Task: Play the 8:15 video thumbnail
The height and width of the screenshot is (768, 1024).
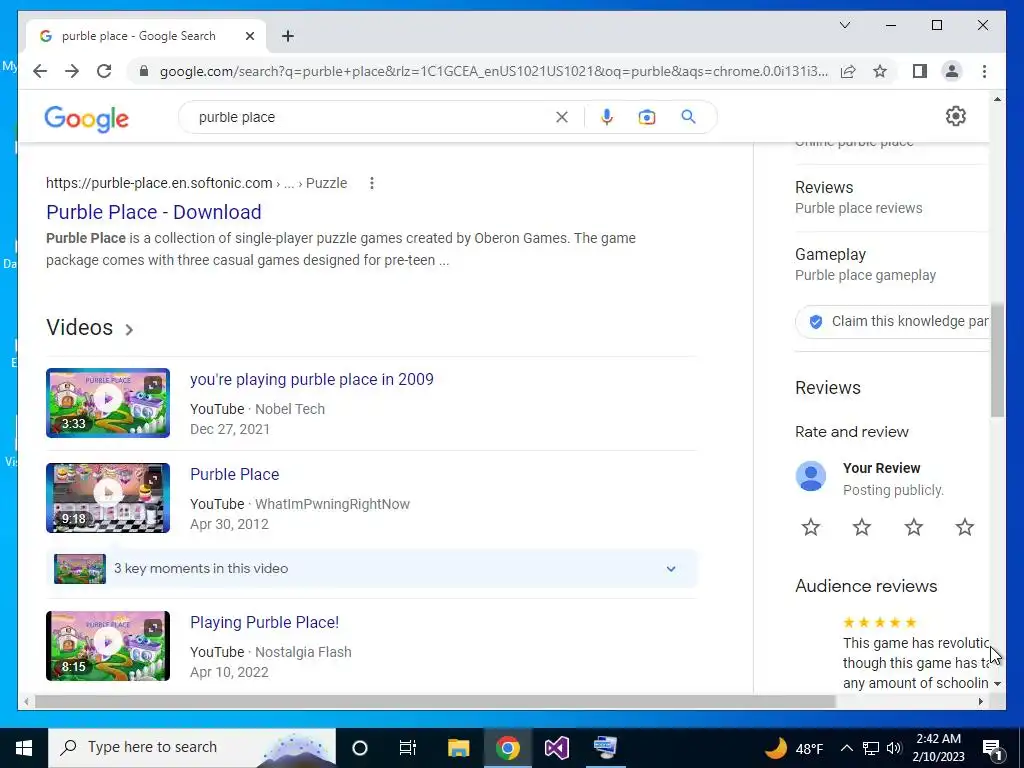Action: pyautogui.click(x=108, y=646)
